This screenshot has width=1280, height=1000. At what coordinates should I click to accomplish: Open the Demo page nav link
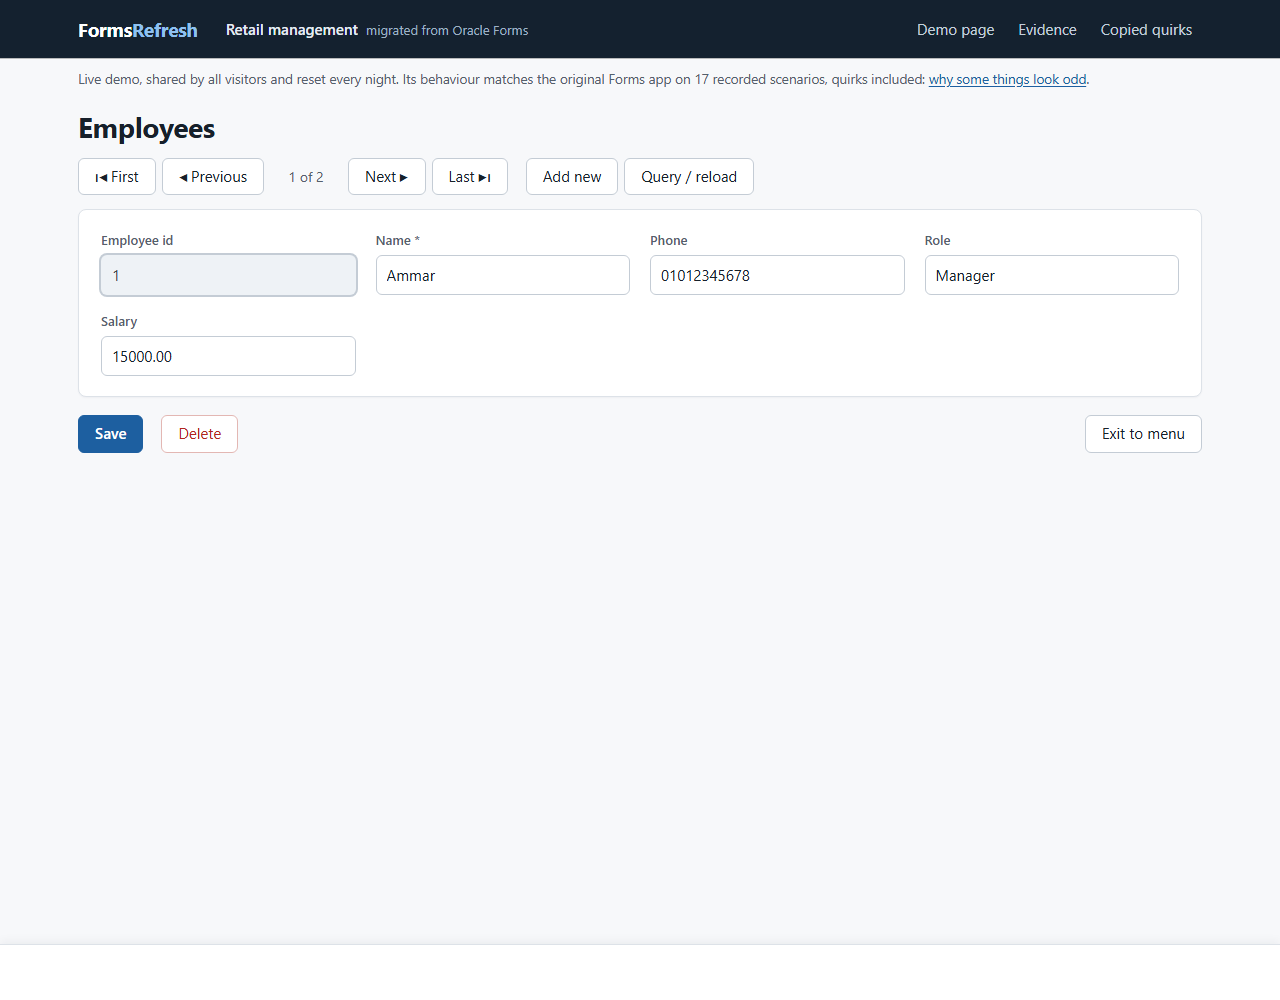point(956,30)
